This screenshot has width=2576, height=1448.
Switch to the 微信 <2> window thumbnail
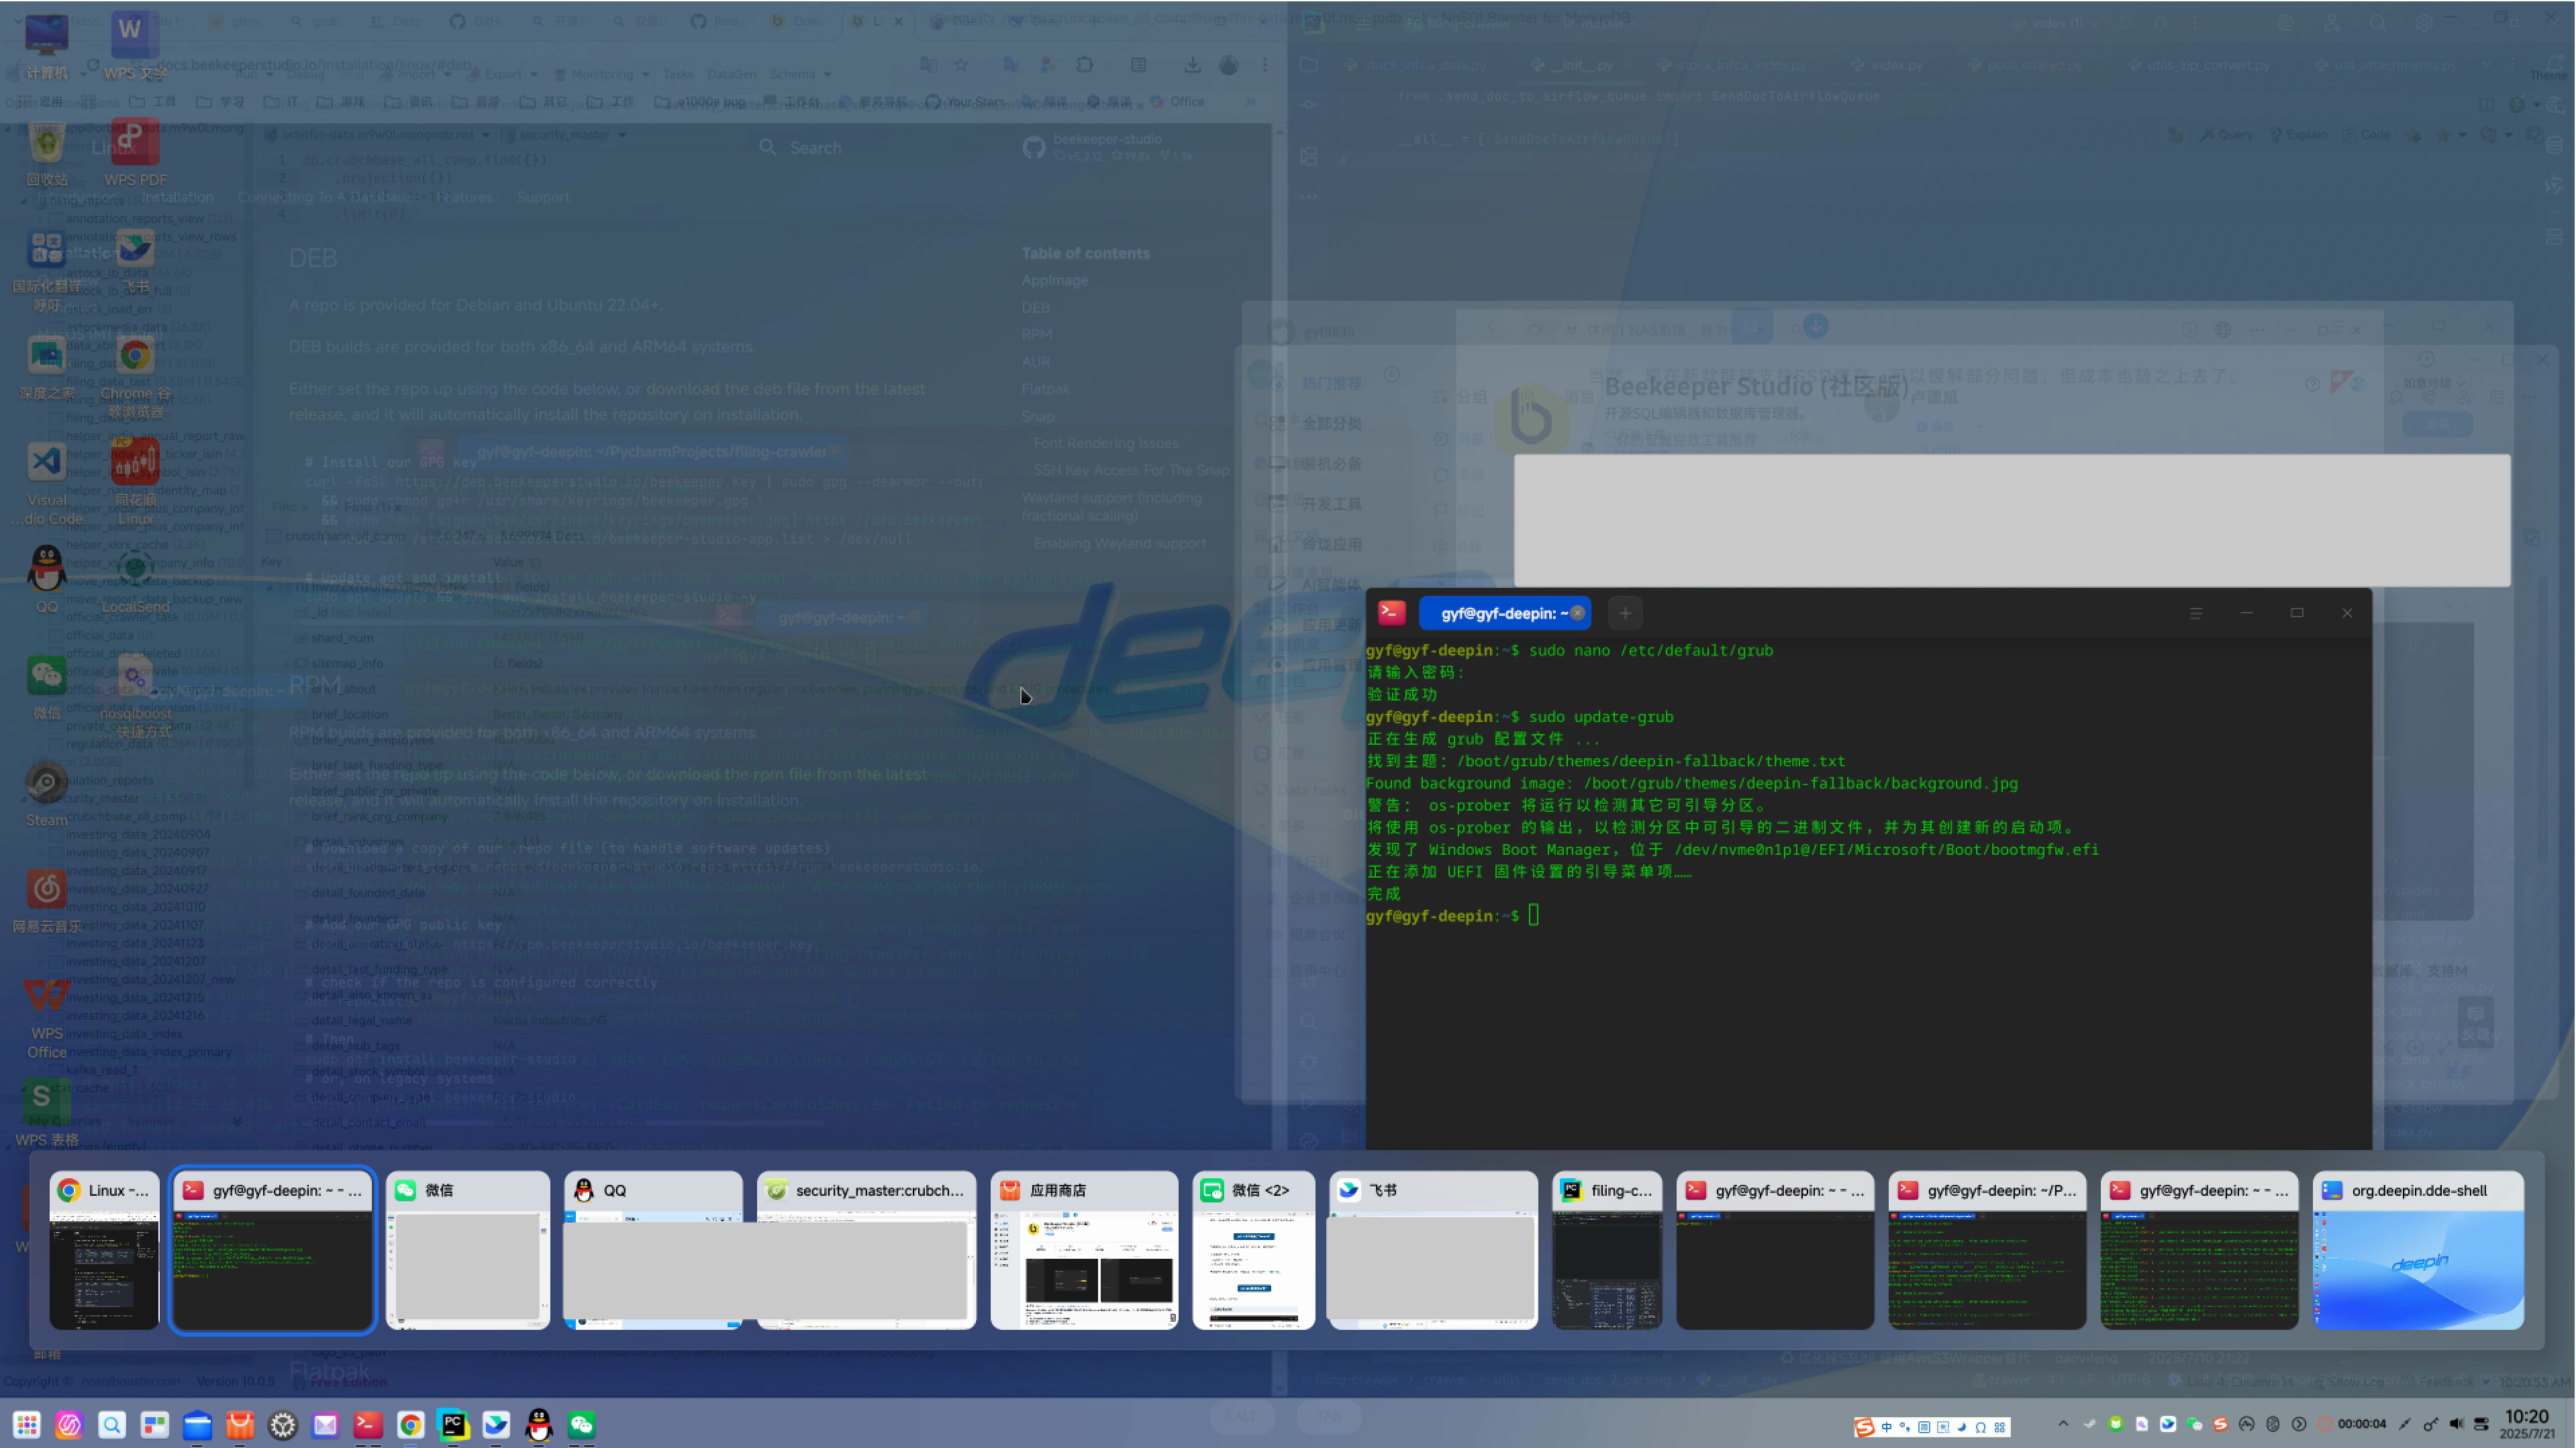tap(1254, 1250)
